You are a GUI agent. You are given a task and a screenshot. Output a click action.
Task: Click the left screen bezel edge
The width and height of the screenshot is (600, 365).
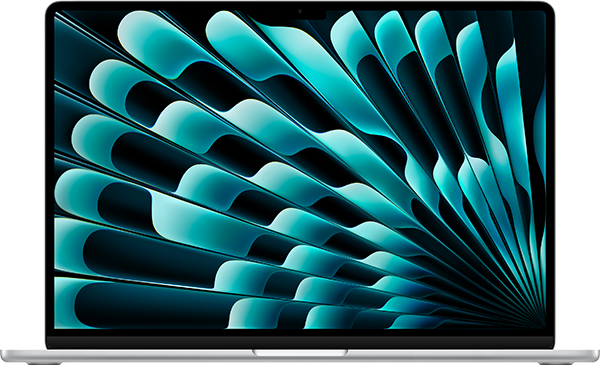click(50, 172)
